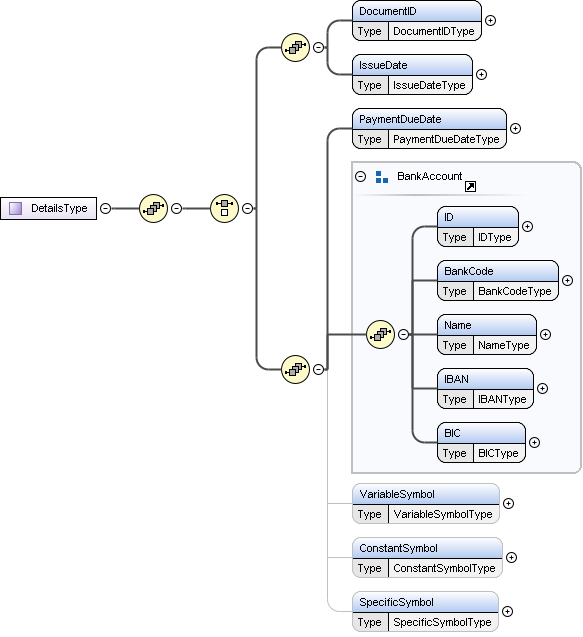Viewport: 583px width, 637px height.
Task: Click the ConstantSymbolType type value
Action: tap(444, 568)
